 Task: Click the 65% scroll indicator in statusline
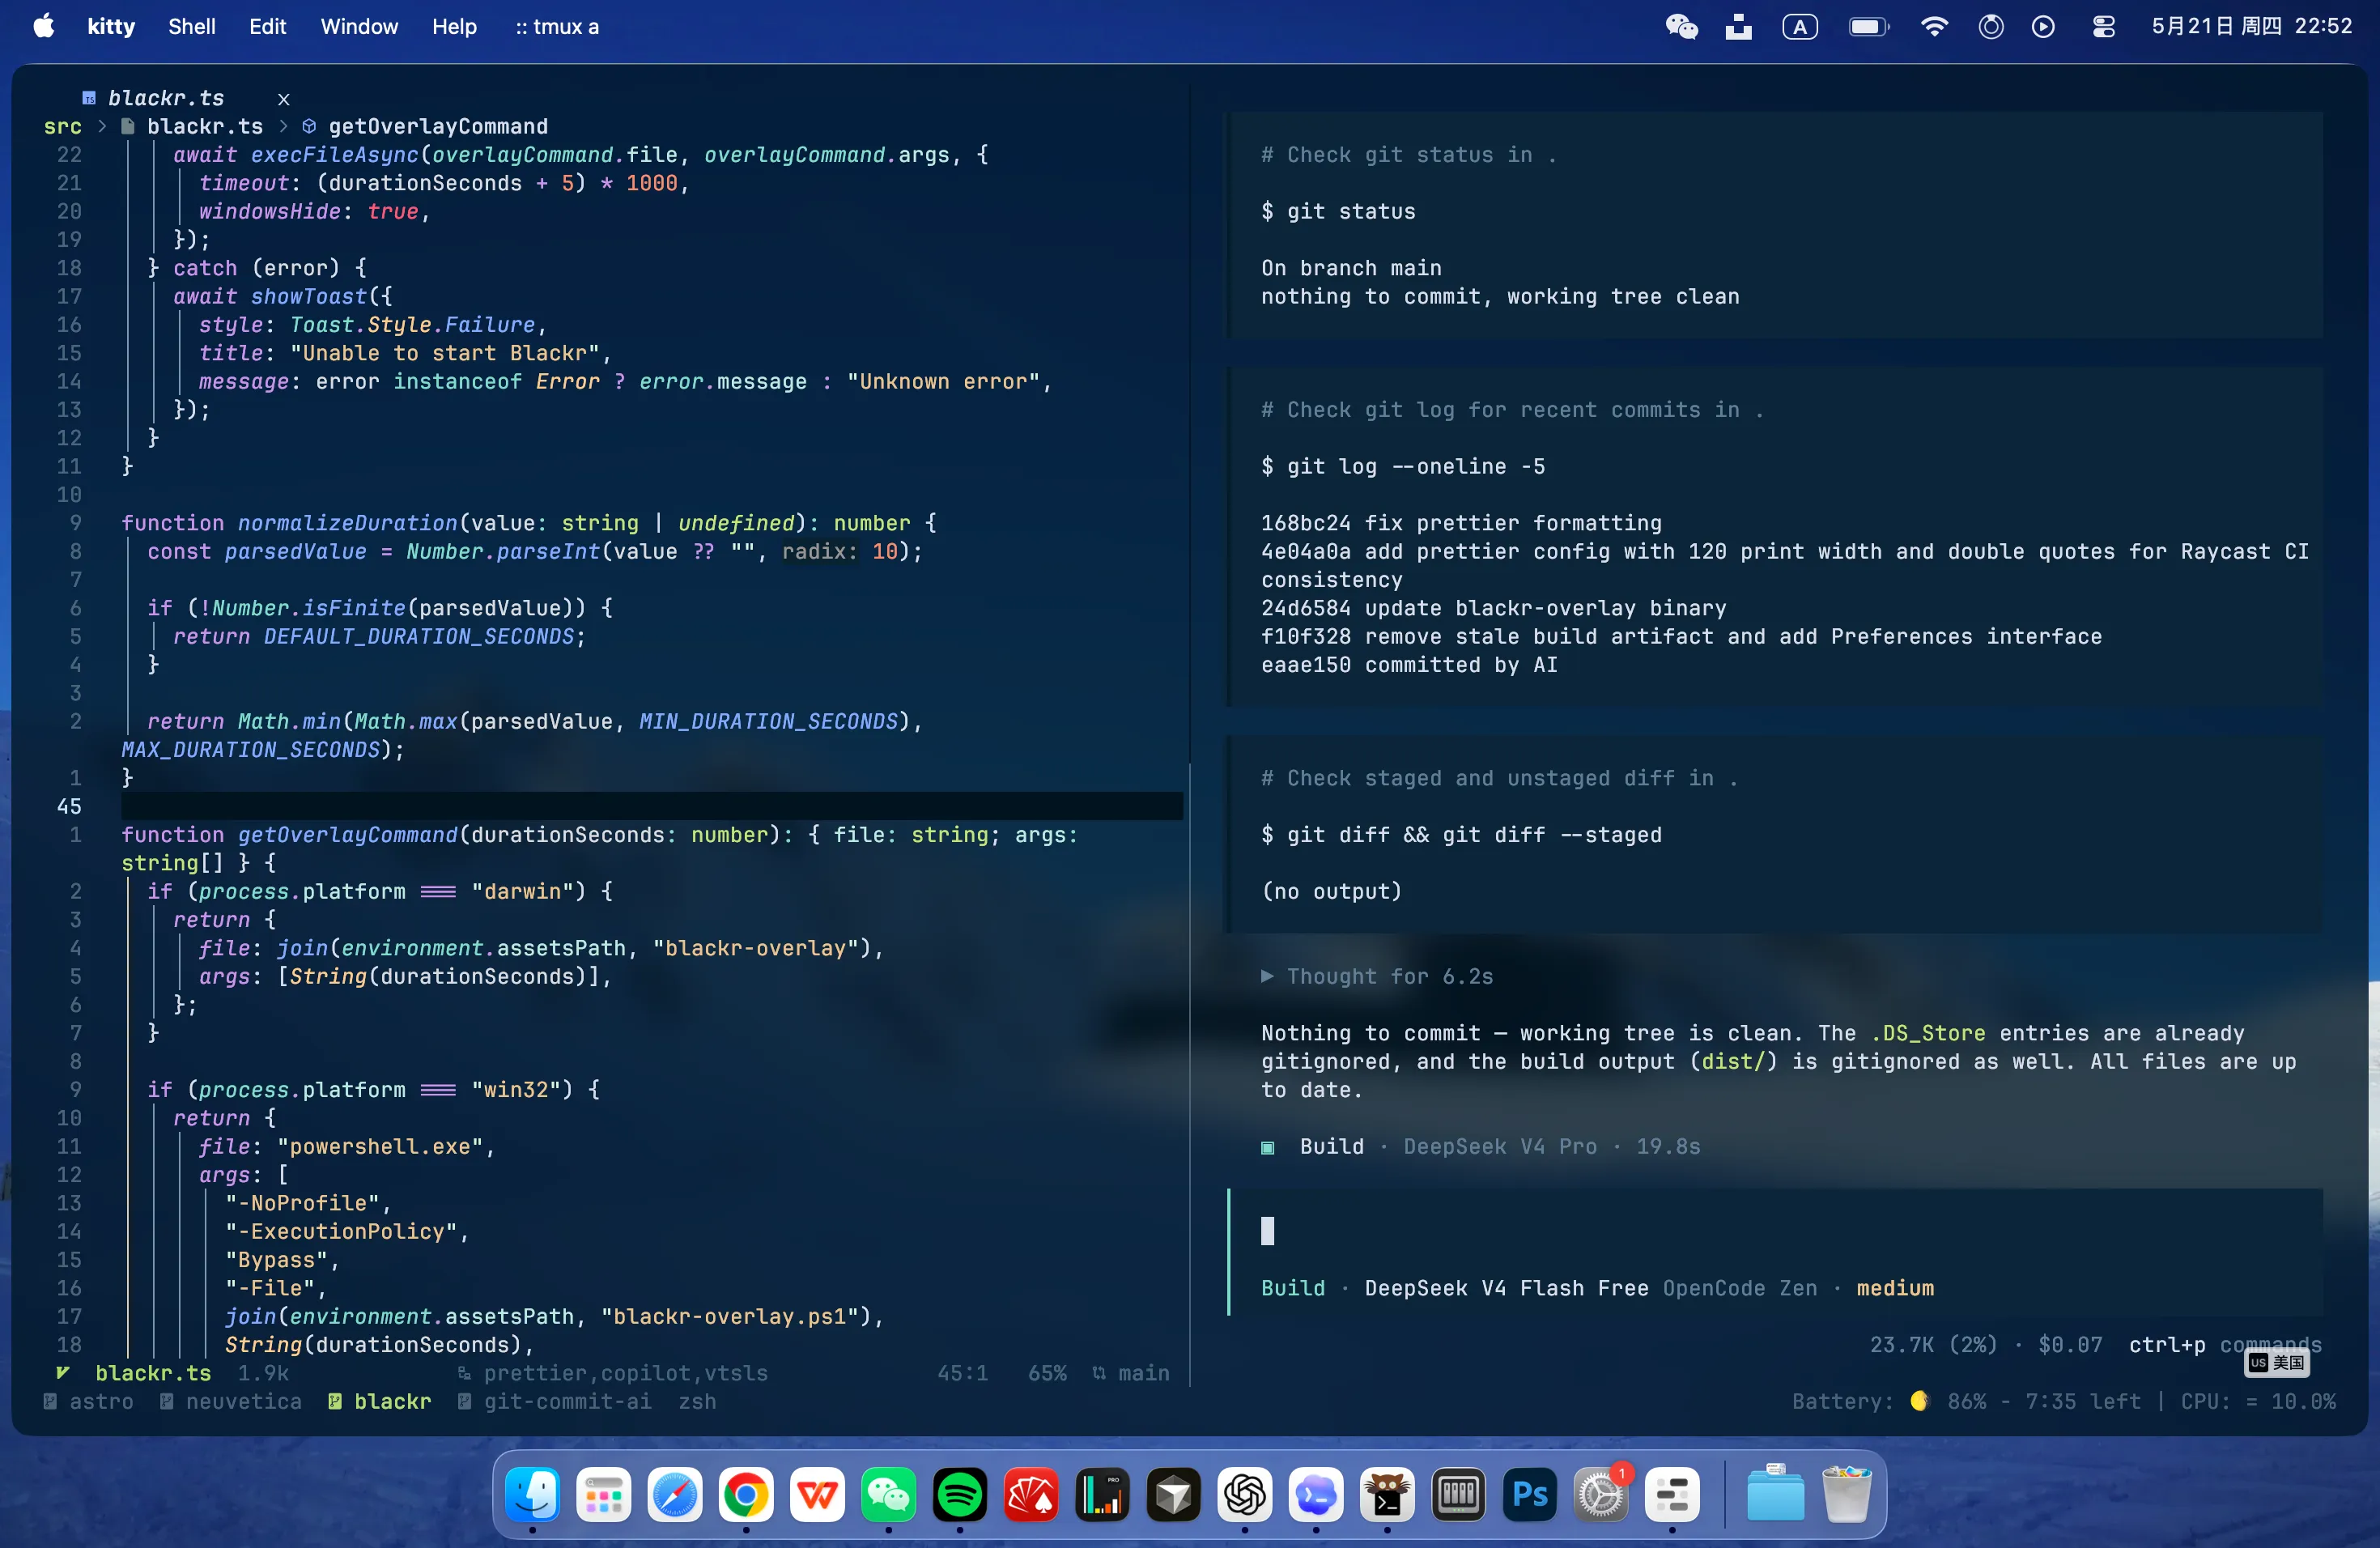[1047, 1373]
